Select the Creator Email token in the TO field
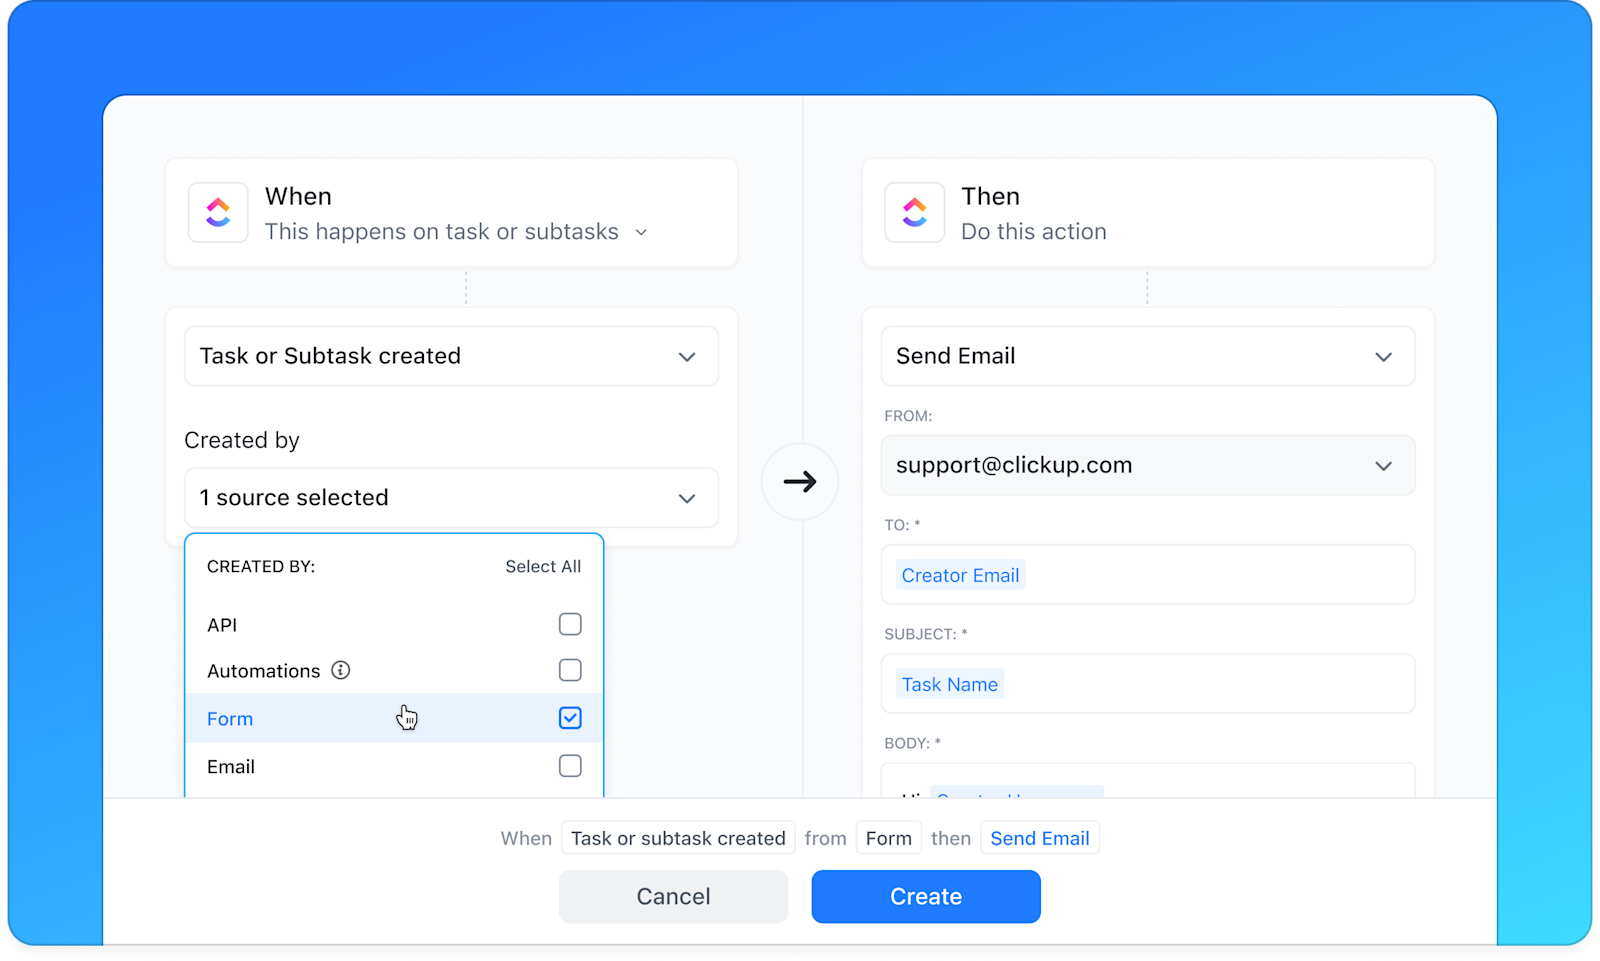Viewport: 1600px width, 961px height. tap(959, 574)
